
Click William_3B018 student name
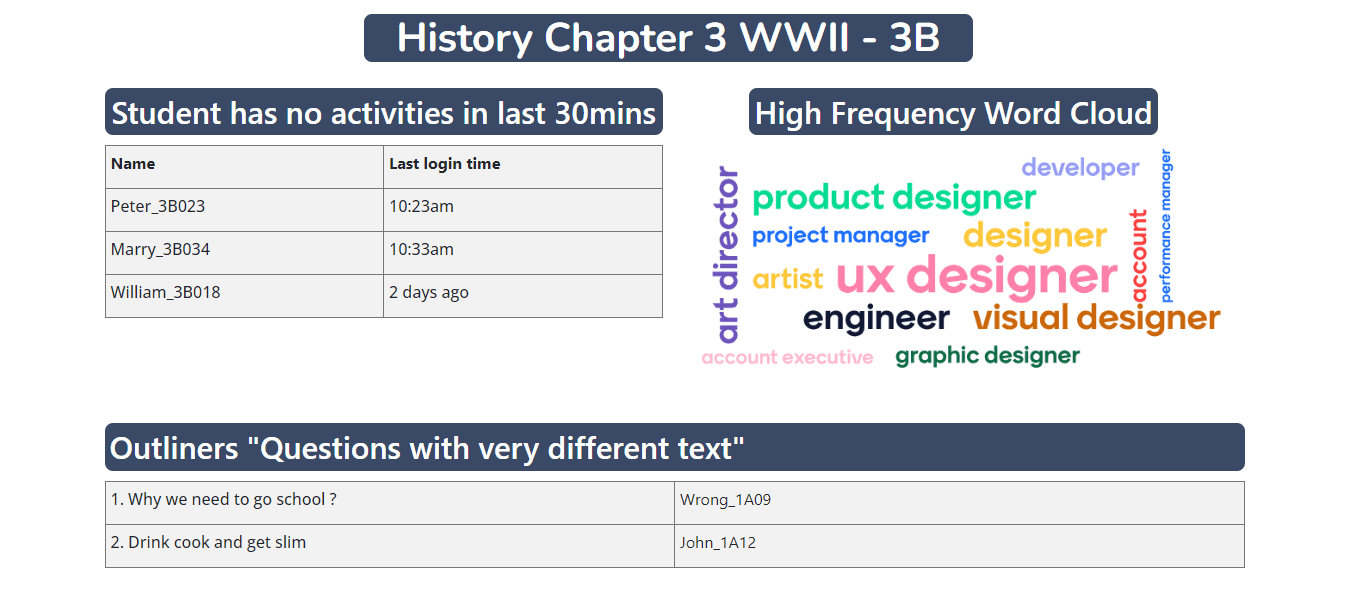(165, 293)
